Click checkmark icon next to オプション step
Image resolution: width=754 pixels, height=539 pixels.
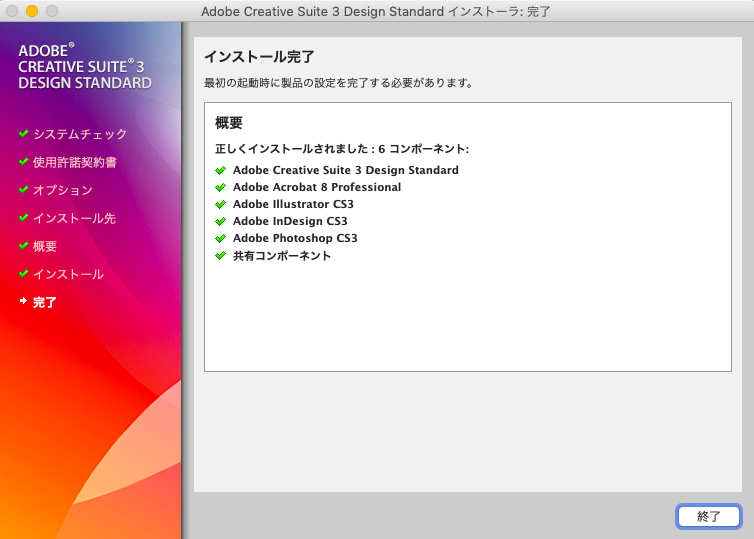click(24, 189)
